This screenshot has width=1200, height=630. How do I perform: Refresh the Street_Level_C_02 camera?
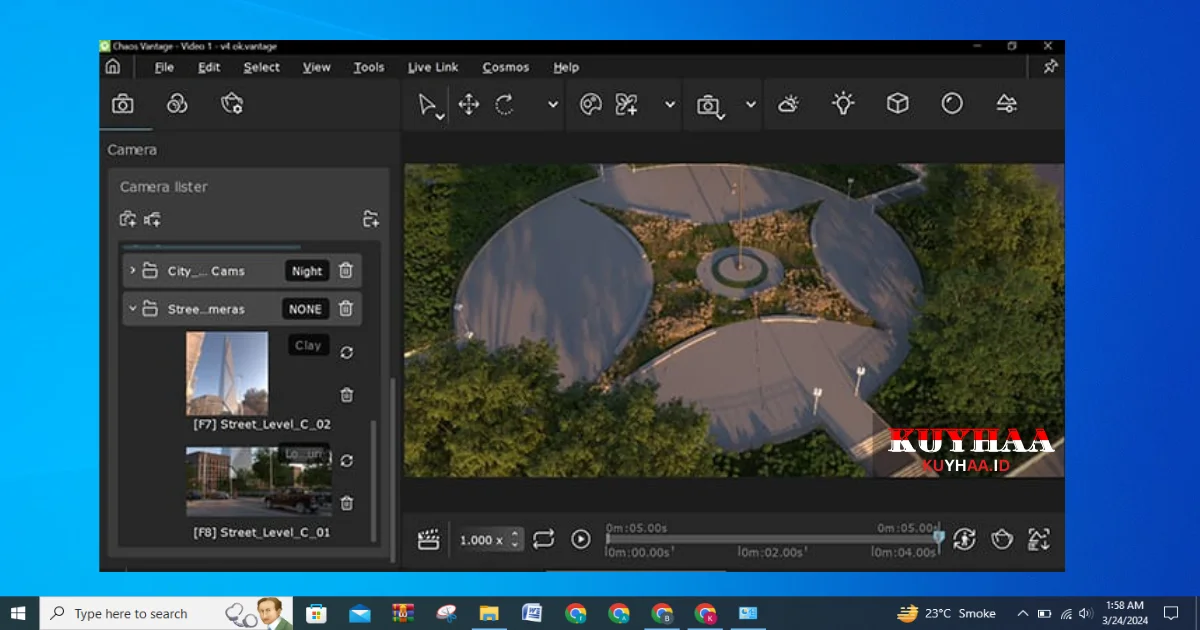[347, 353]
